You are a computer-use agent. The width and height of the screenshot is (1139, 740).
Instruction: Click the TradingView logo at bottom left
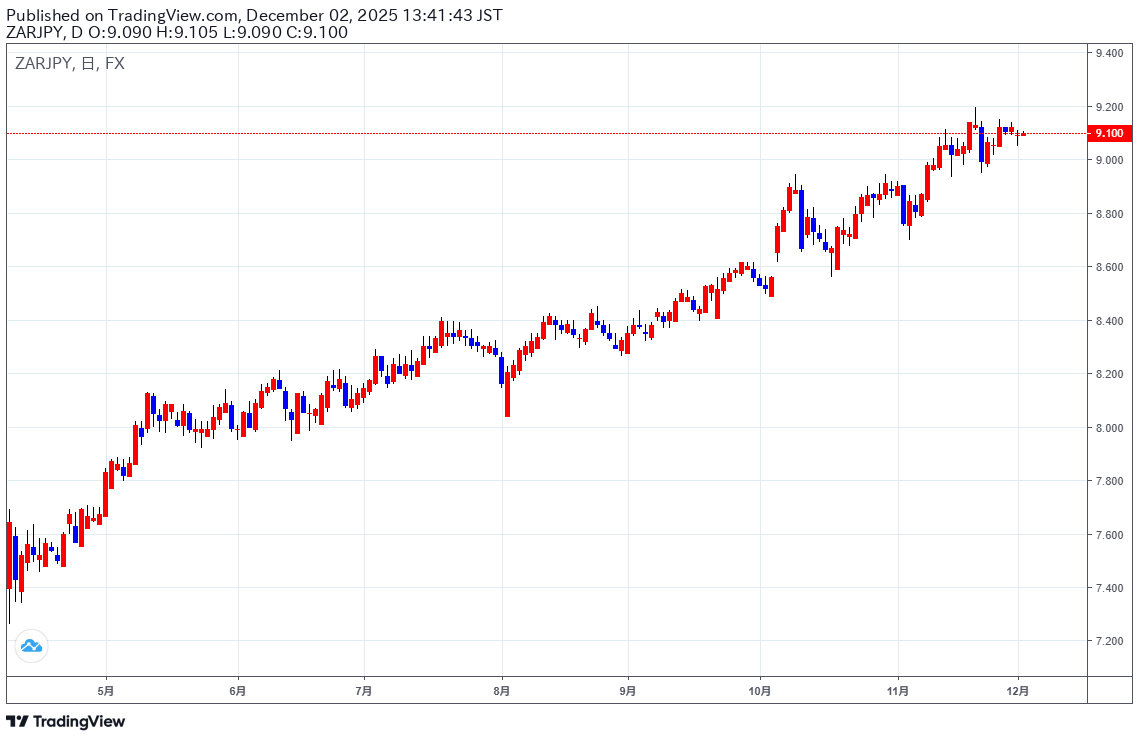pyautogui.click(x=66, y=721)
